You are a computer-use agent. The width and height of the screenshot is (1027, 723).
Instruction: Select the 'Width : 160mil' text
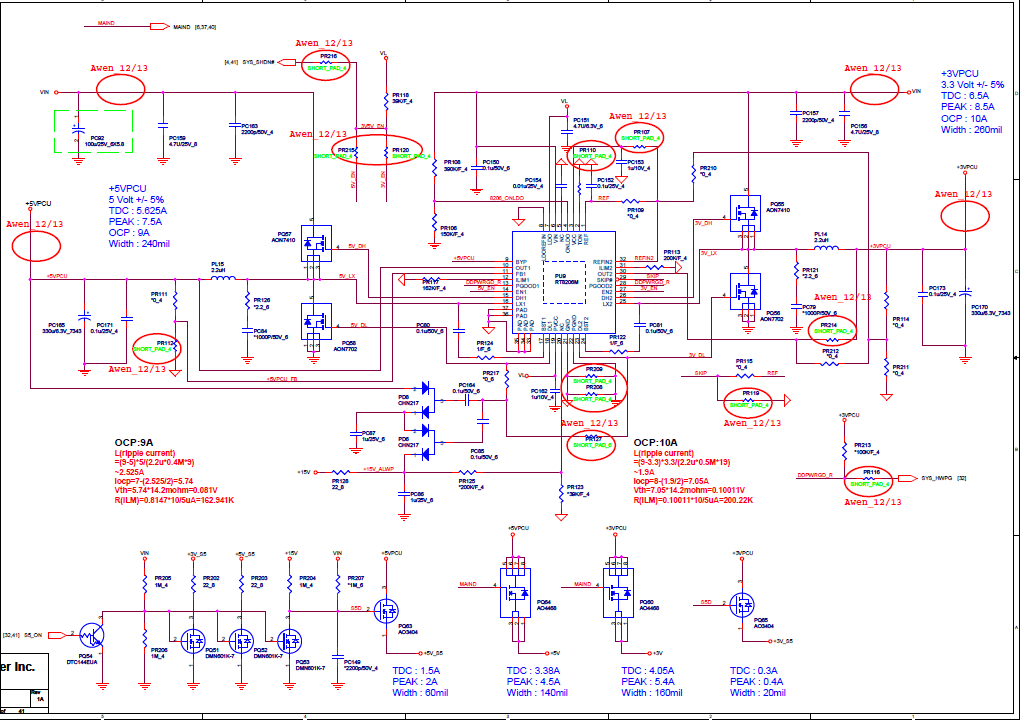pos(652,693)
